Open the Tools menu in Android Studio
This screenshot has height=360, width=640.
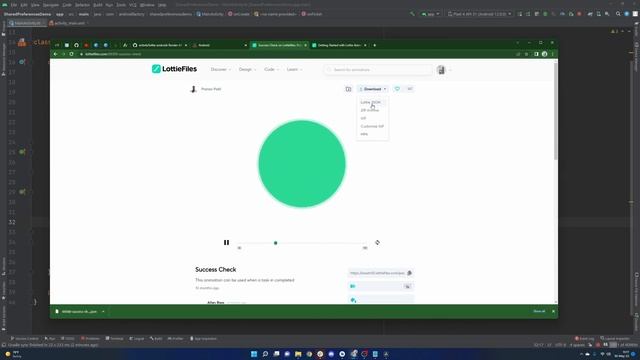click(x=121, y=5)
